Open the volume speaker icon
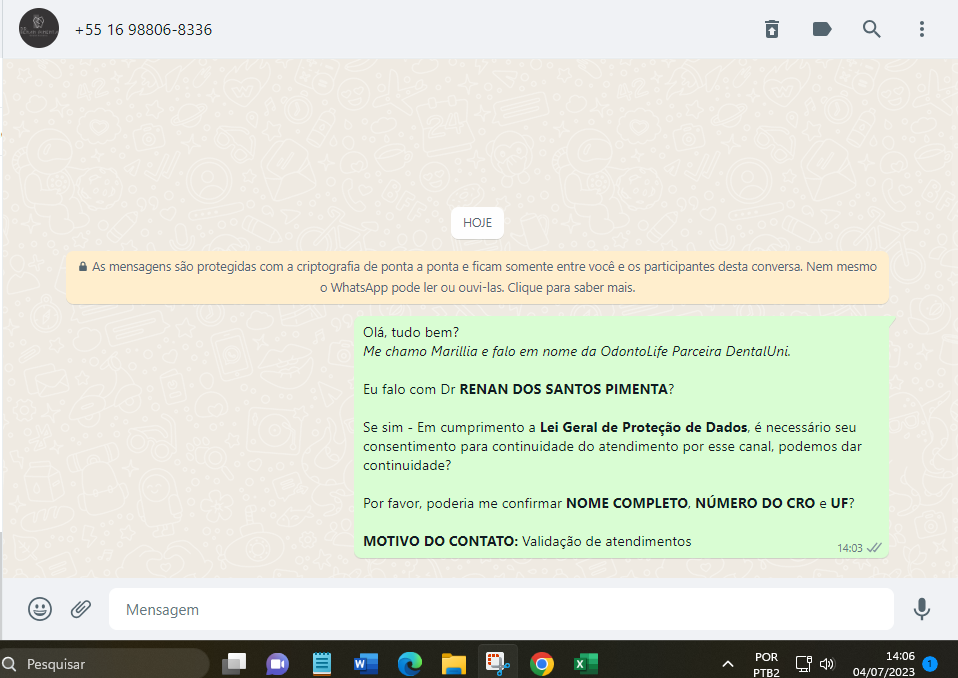Image resolution: width=958 pixels, height=678 pixels. point(827,663)
